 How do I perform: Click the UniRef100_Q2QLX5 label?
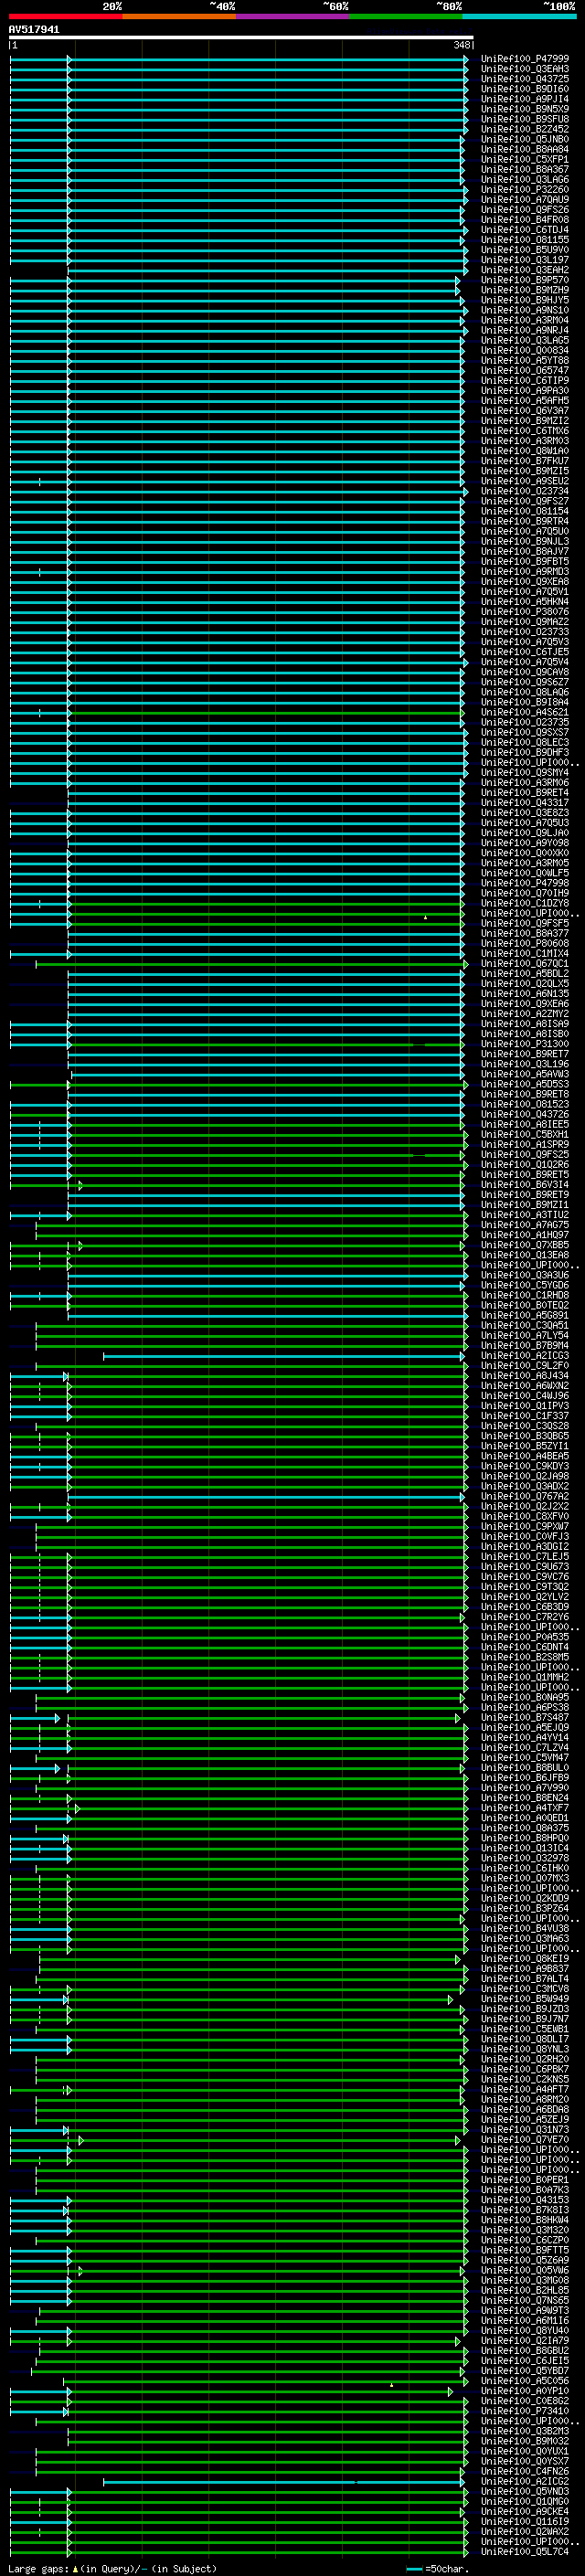(x=525, y=983)
